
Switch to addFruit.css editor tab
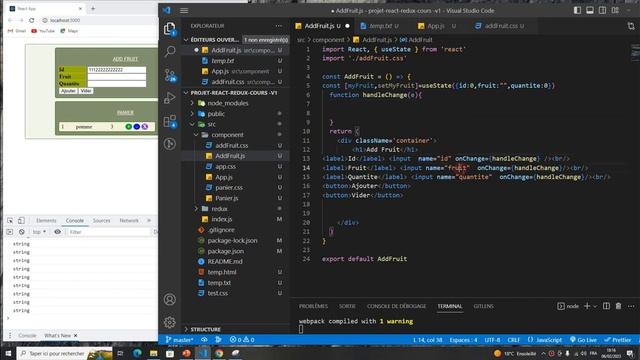500,26
